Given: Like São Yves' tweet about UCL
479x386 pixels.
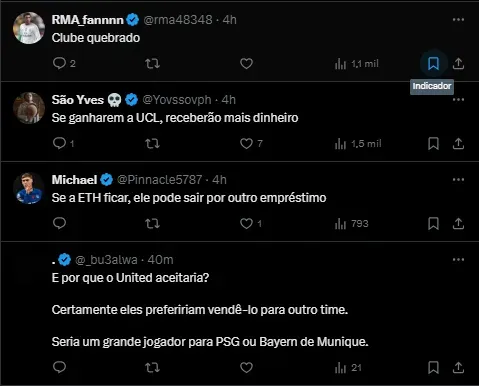Looking at the screenshot, I should pos(246,144).
